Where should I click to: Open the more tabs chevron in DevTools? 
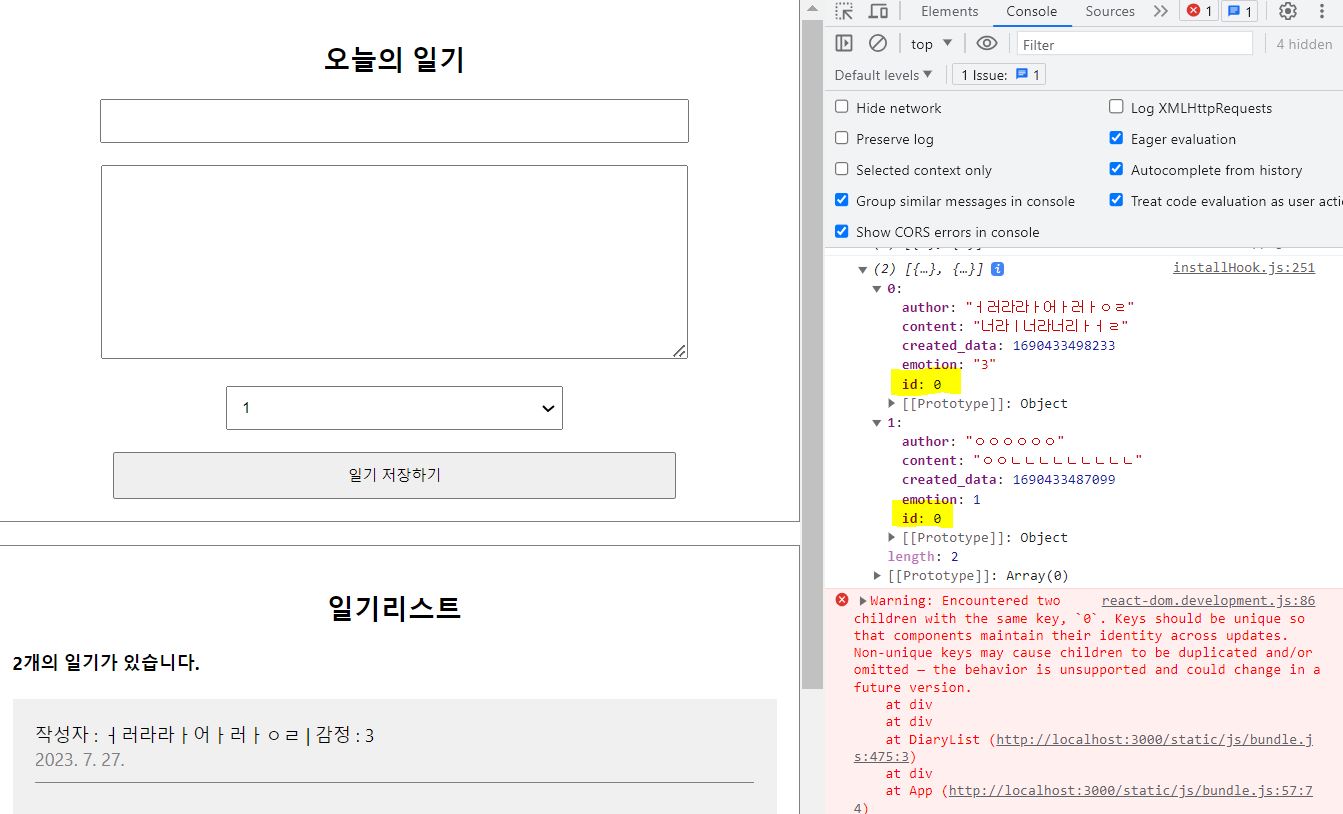pos(1160,11)
